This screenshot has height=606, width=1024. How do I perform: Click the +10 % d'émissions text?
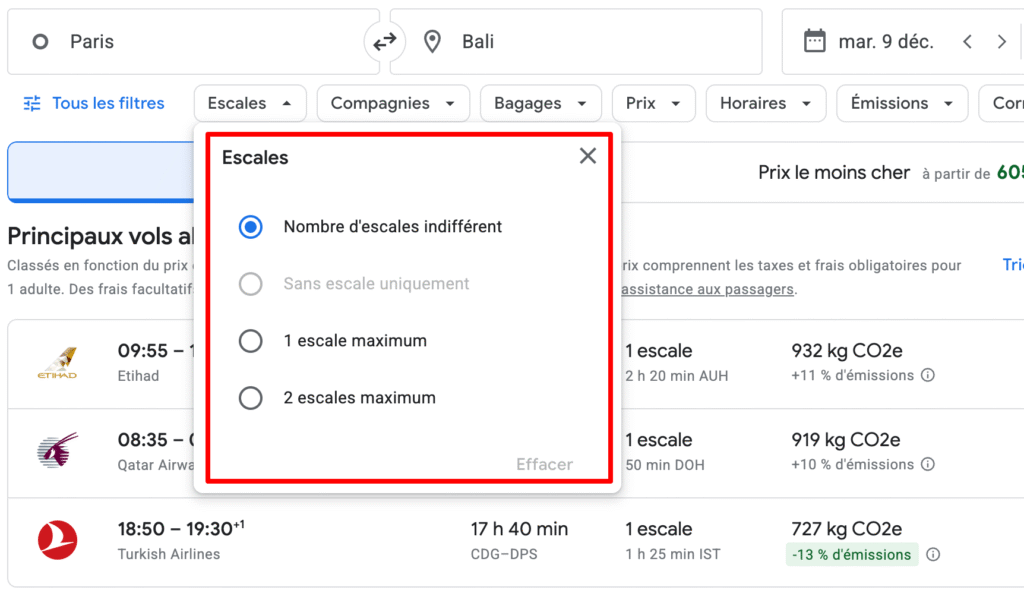[x=852, y=464]
